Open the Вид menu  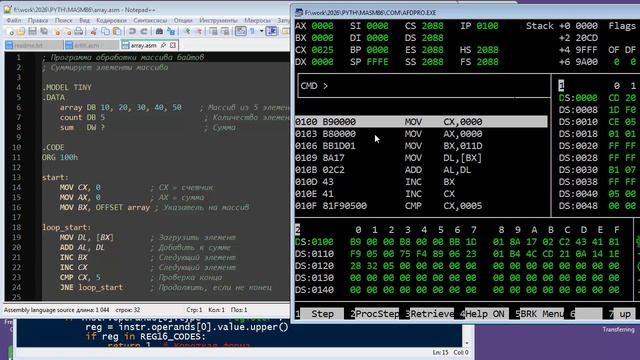click(84, 20)
